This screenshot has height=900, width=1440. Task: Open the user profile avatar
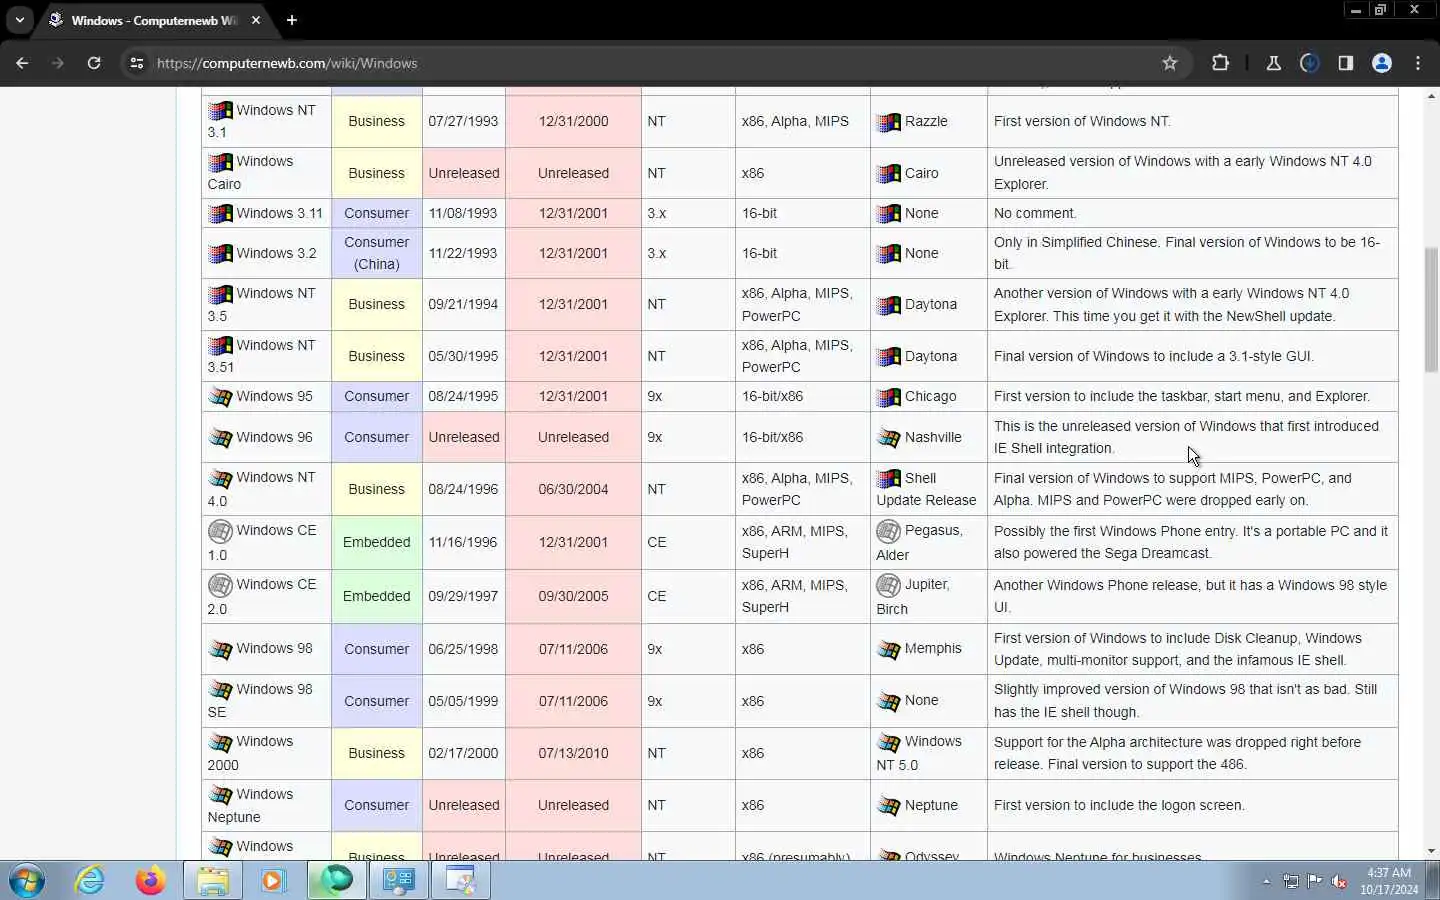(1382, 63)
